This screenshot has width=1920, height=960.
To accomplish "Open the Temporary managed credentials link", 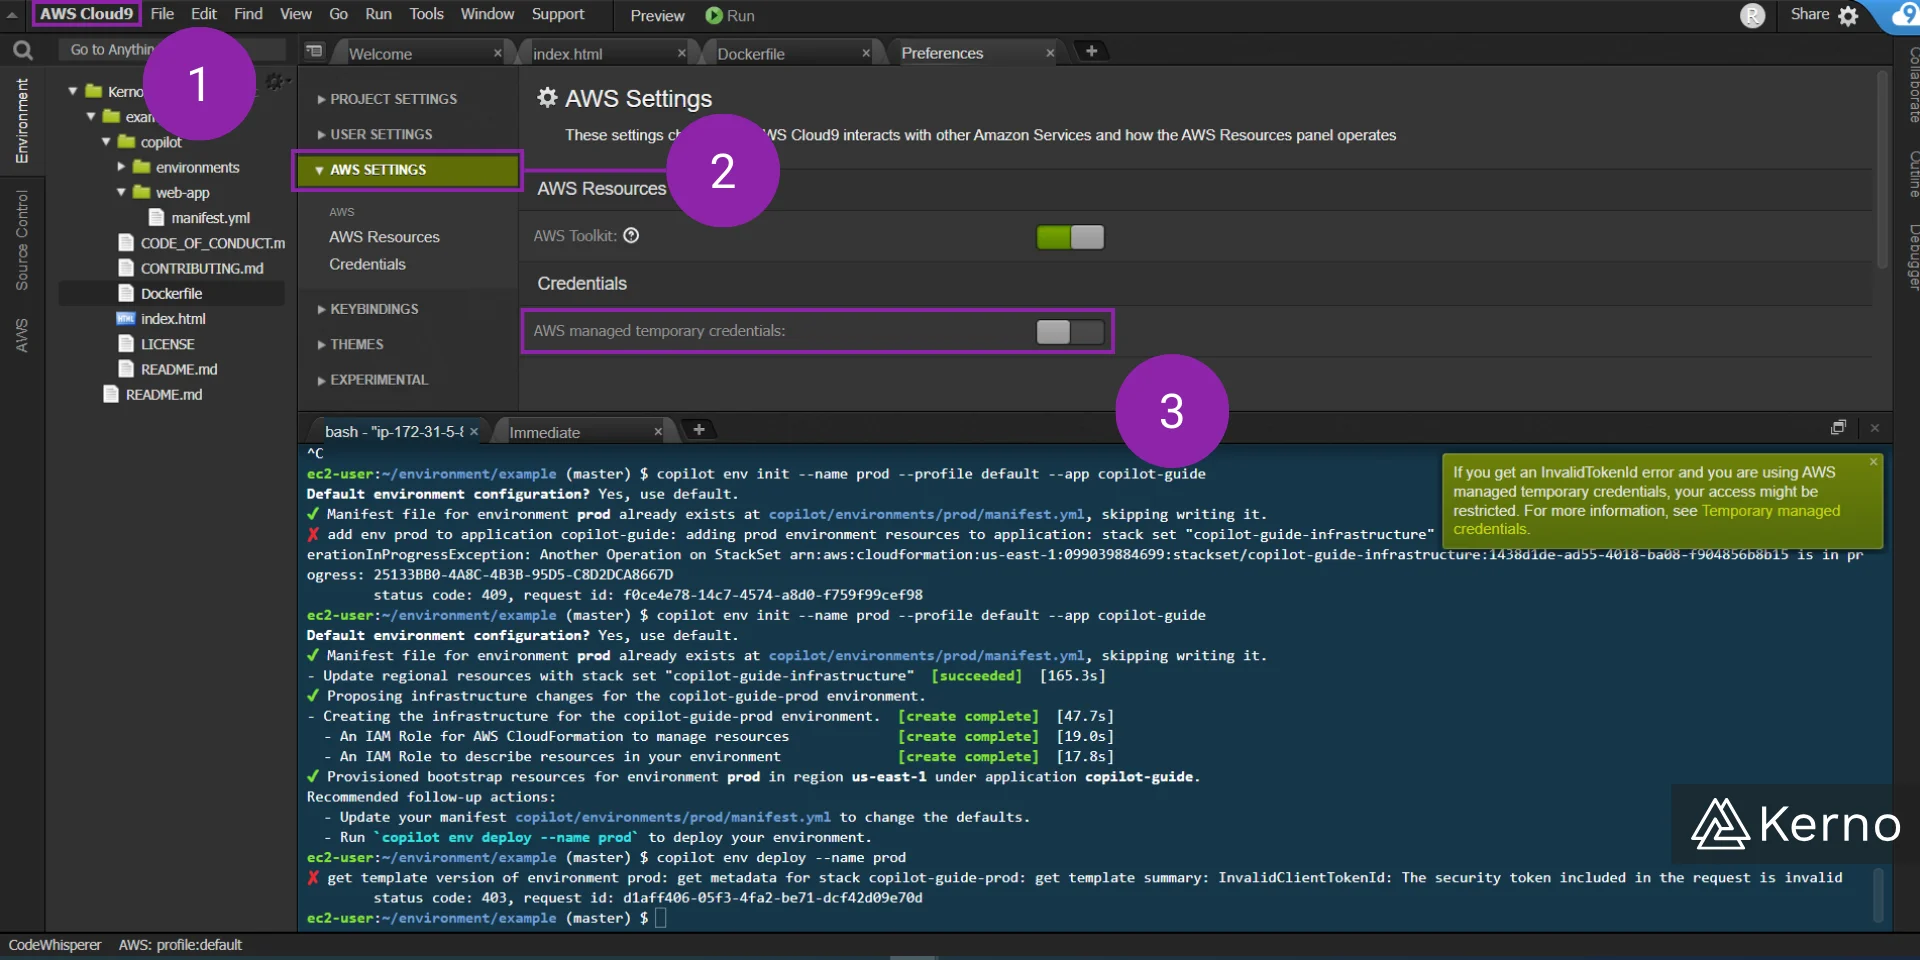I will click(x=1770, y=510).
